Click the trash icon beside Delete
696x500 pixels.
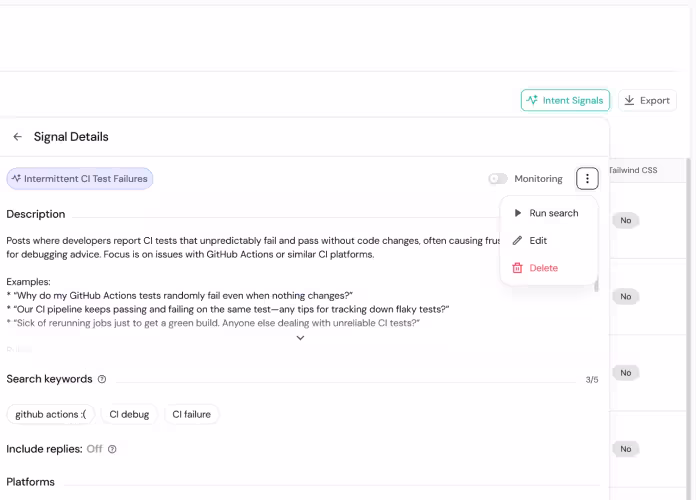(x=517, y=268)
